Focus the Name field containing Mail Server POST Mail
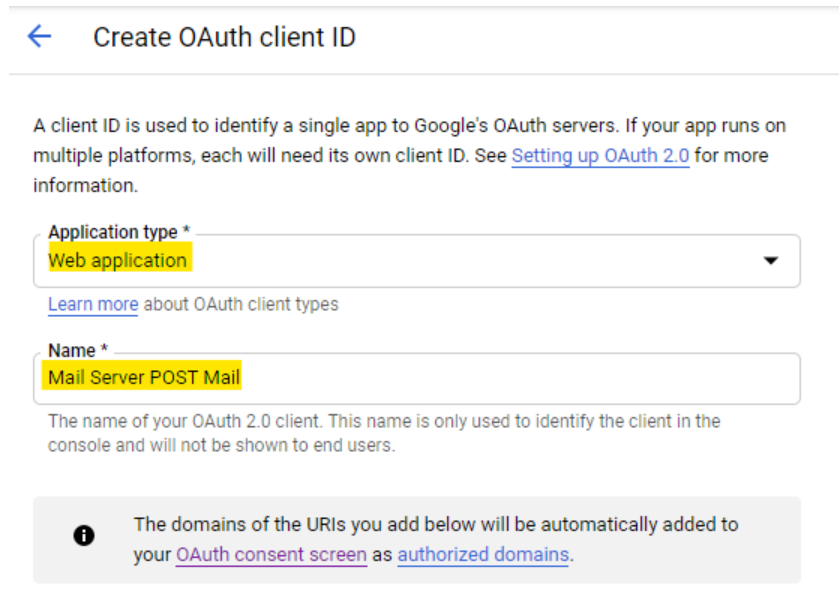This screenshot has width=839, height=593. pos(417,378)
